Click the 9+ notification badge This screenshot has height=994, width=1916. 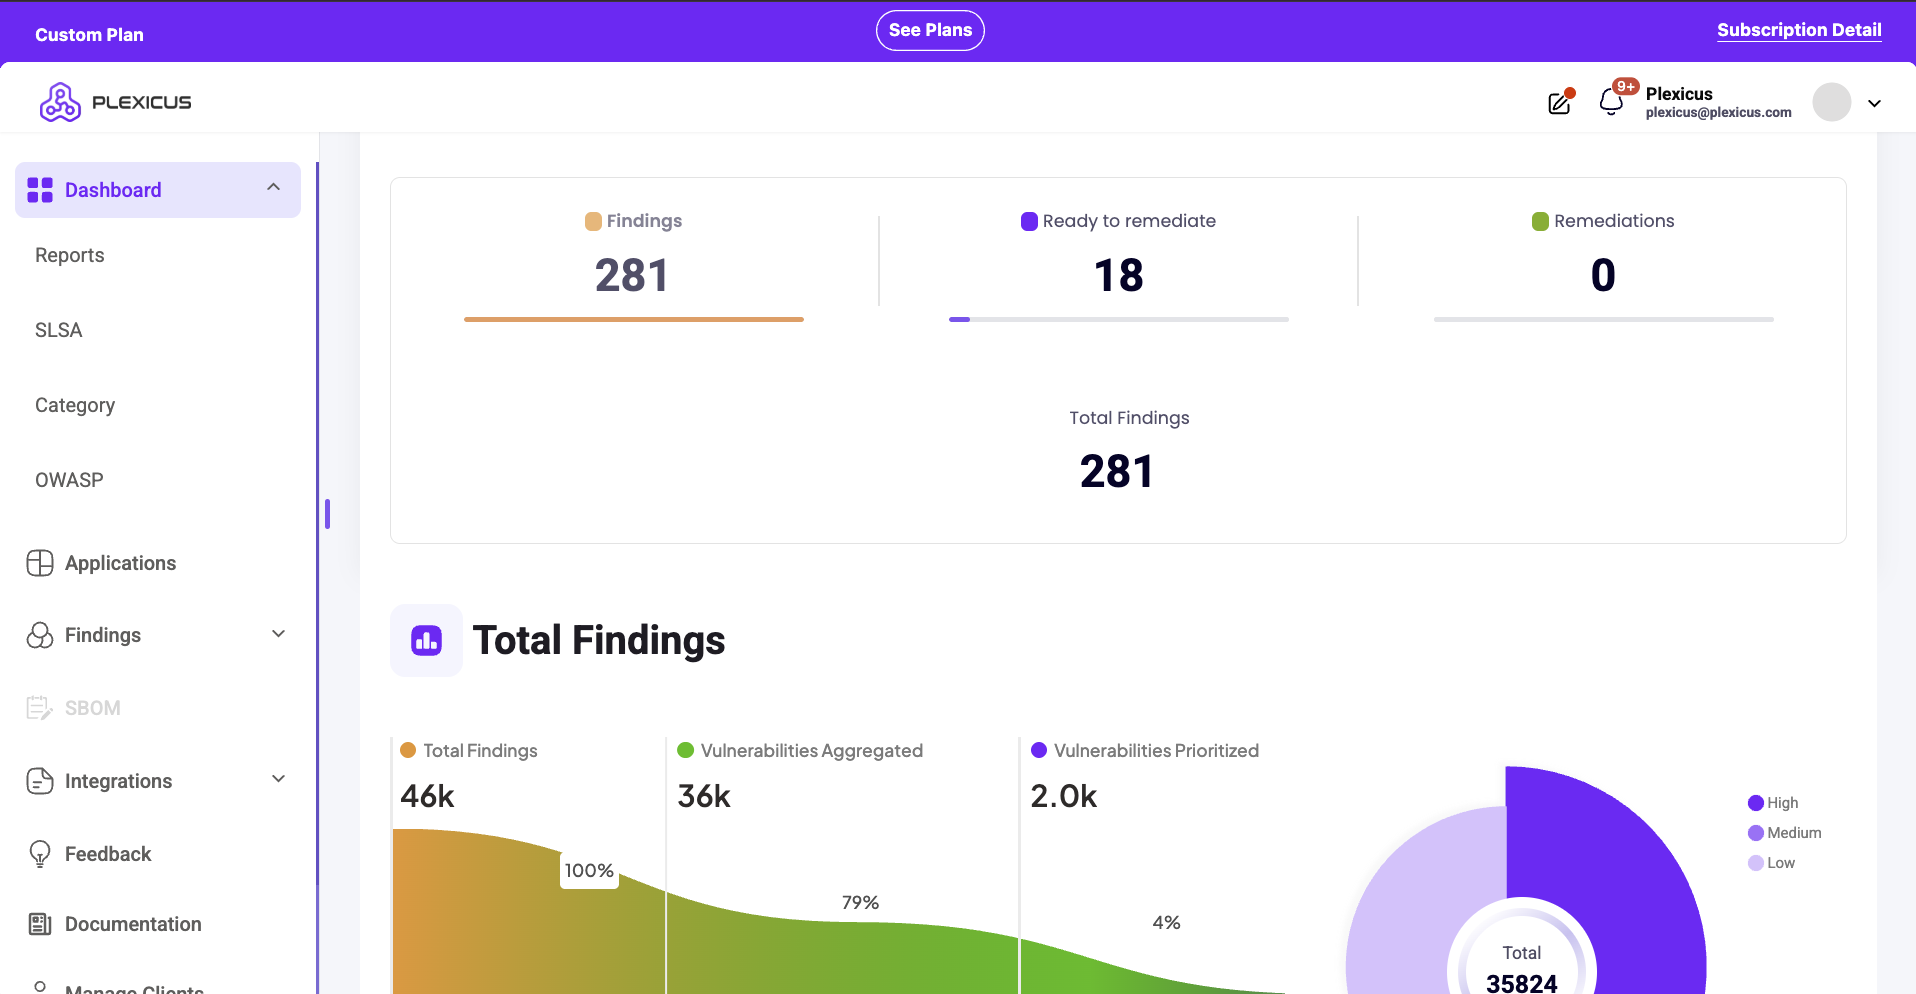tap(1626, 87)
